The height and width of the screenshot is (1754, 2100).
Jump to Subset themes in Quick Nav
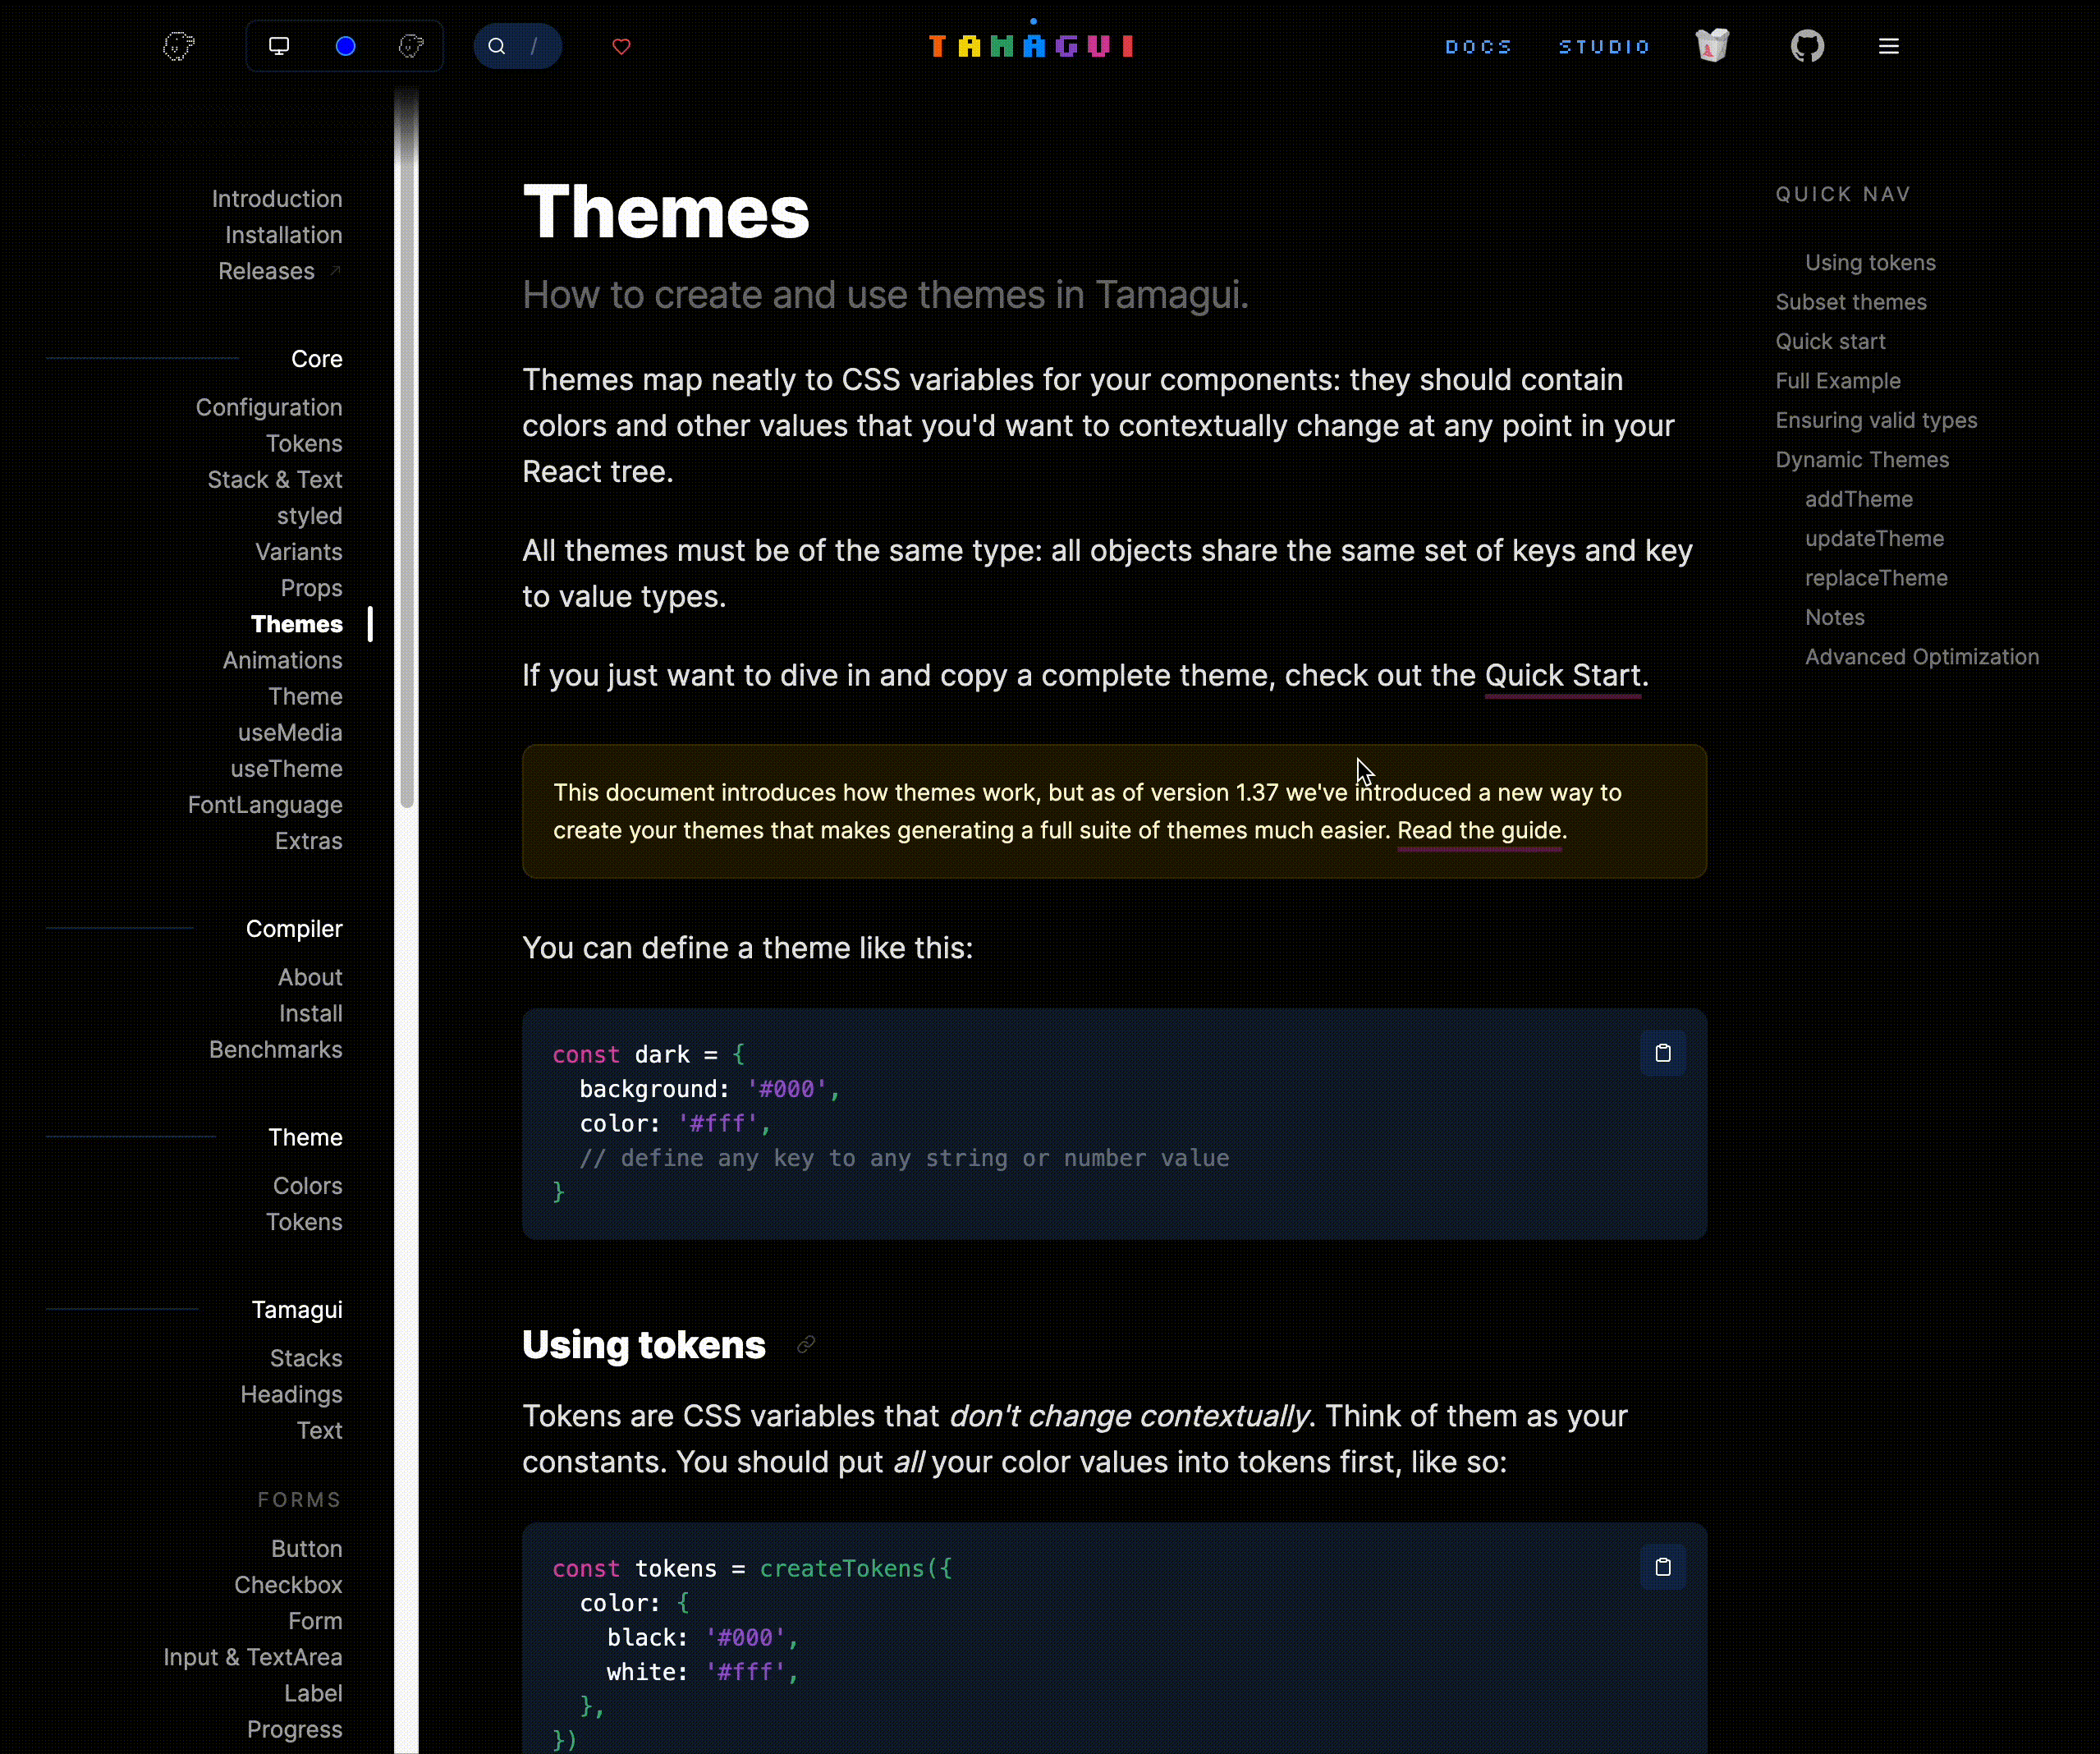click(x=1850, y=302)
